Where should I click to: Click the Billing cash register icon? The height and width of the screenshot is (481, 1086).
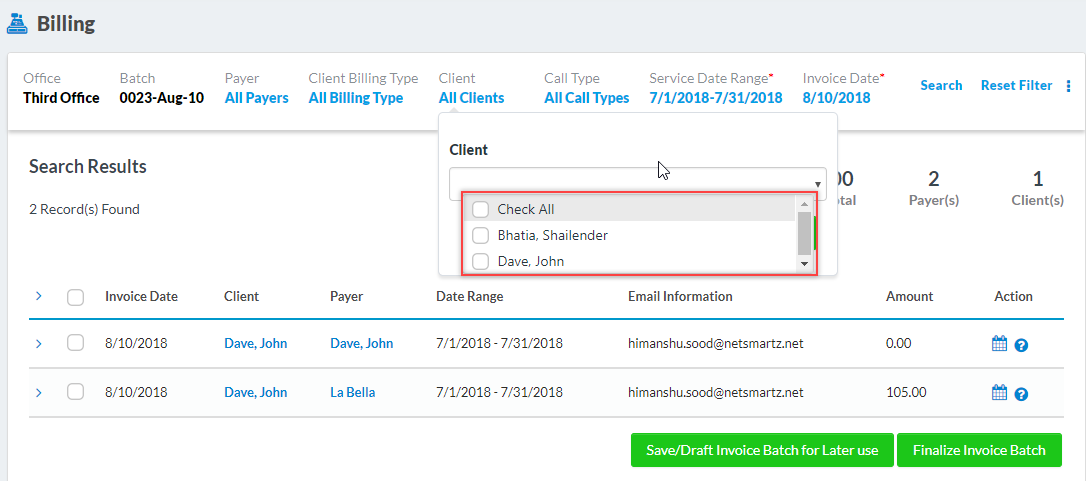point(17,23)
